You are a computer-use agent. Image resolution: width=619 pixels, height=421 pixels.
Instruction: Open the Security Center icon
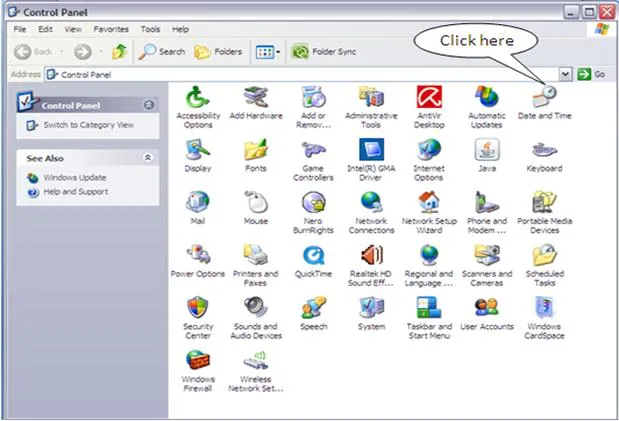(x=197, y=318)
